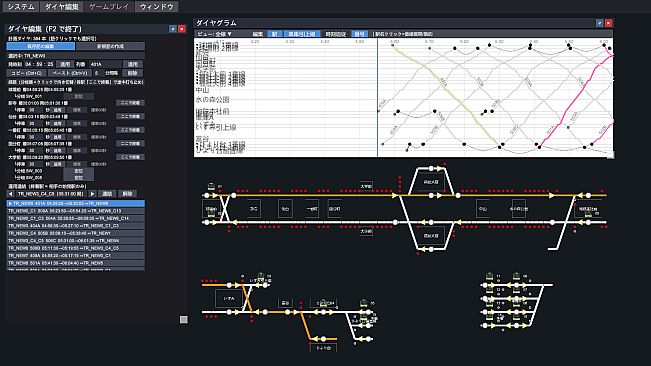Click the train number field showing 401A
651x366 pixels.
tap(105, 64)
